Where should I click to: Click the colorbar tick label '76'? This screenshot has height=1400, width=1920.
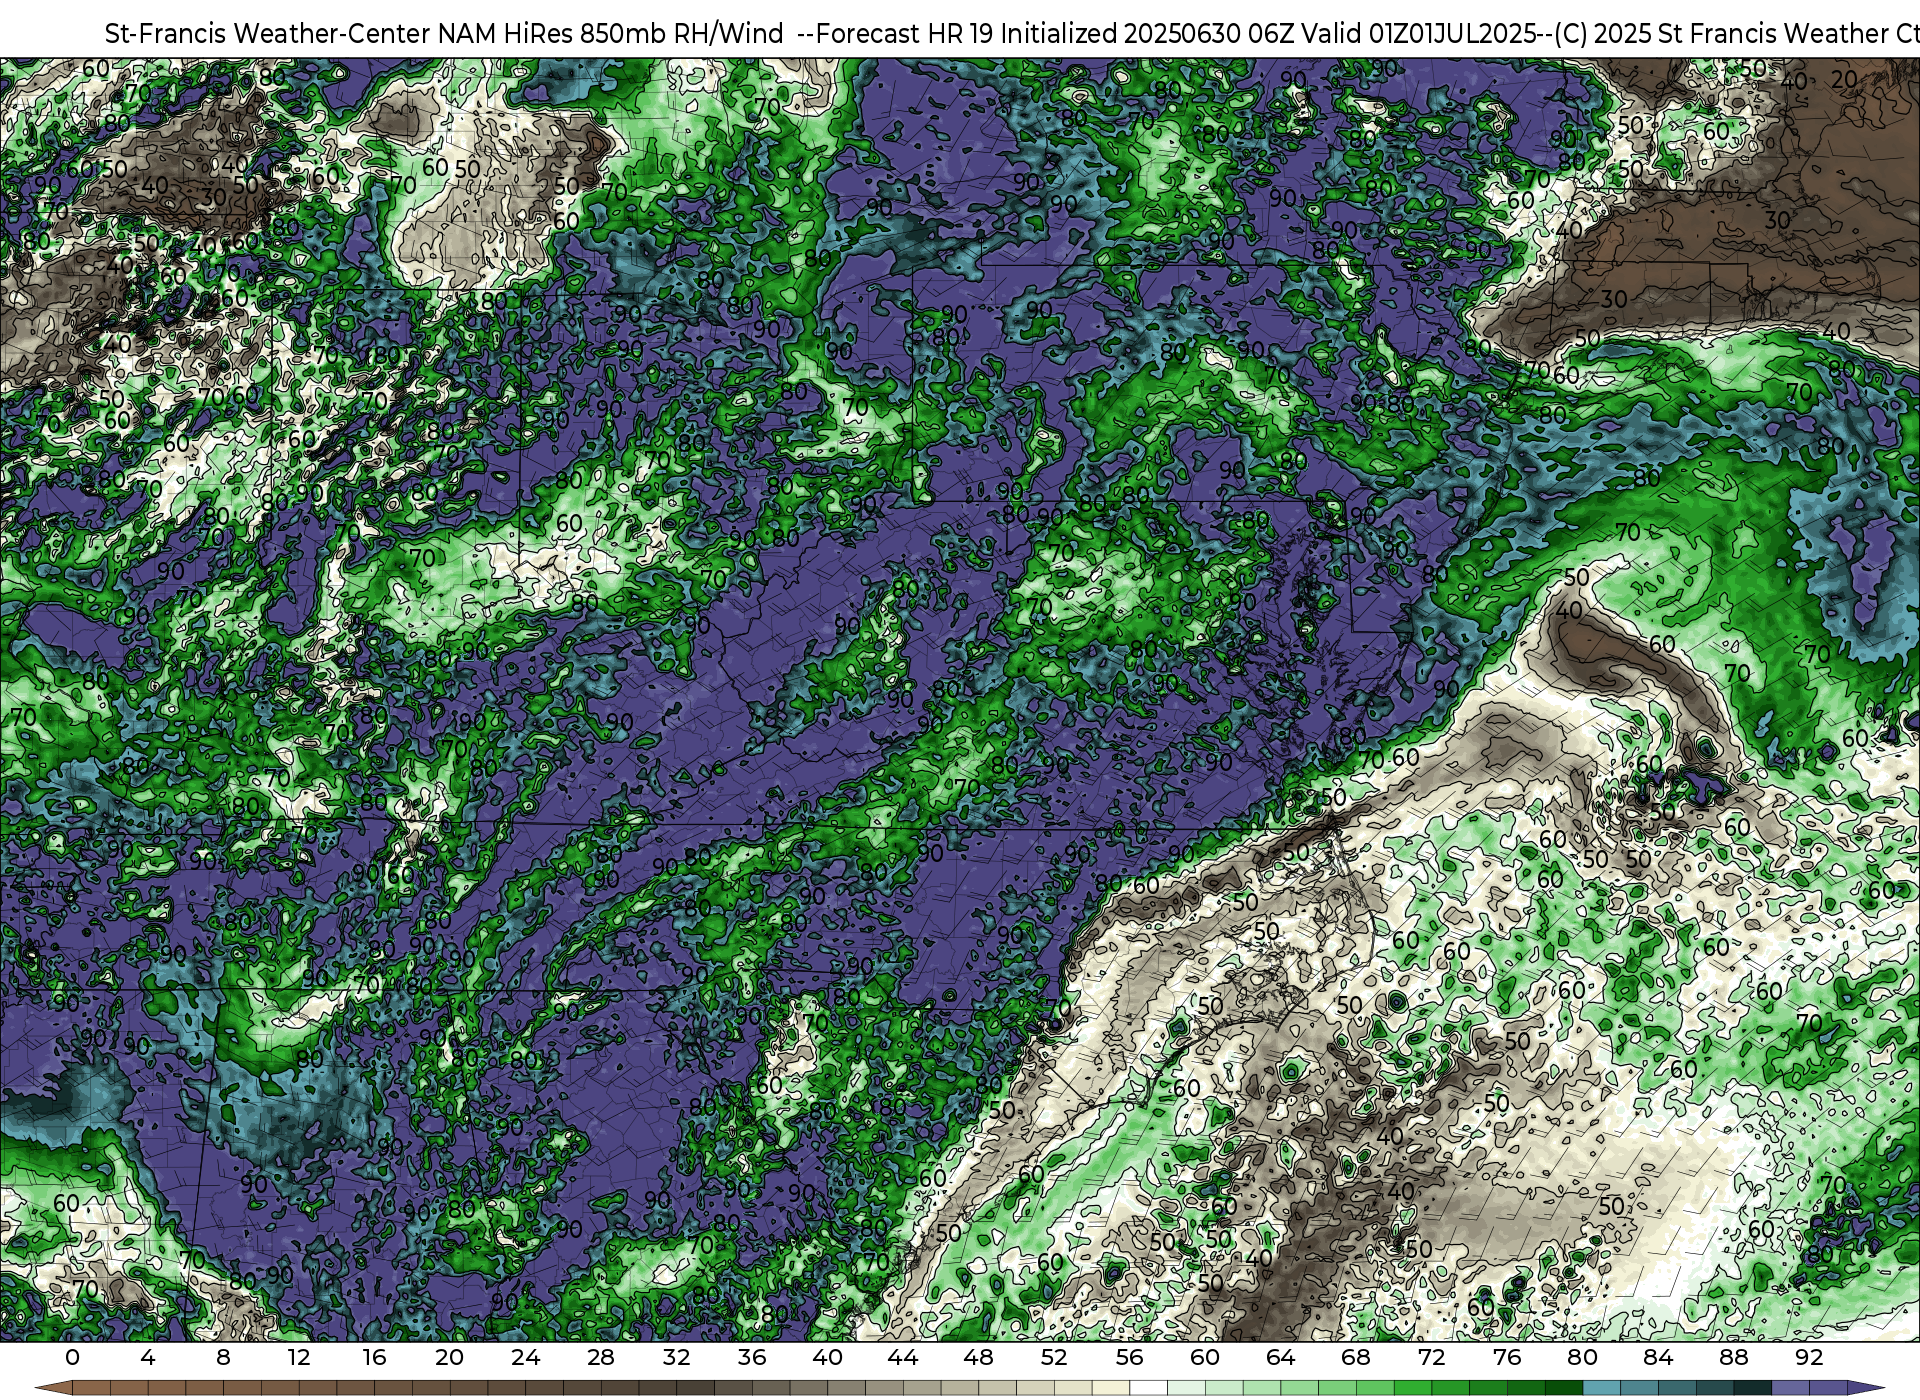[x=1507, y=1357]
